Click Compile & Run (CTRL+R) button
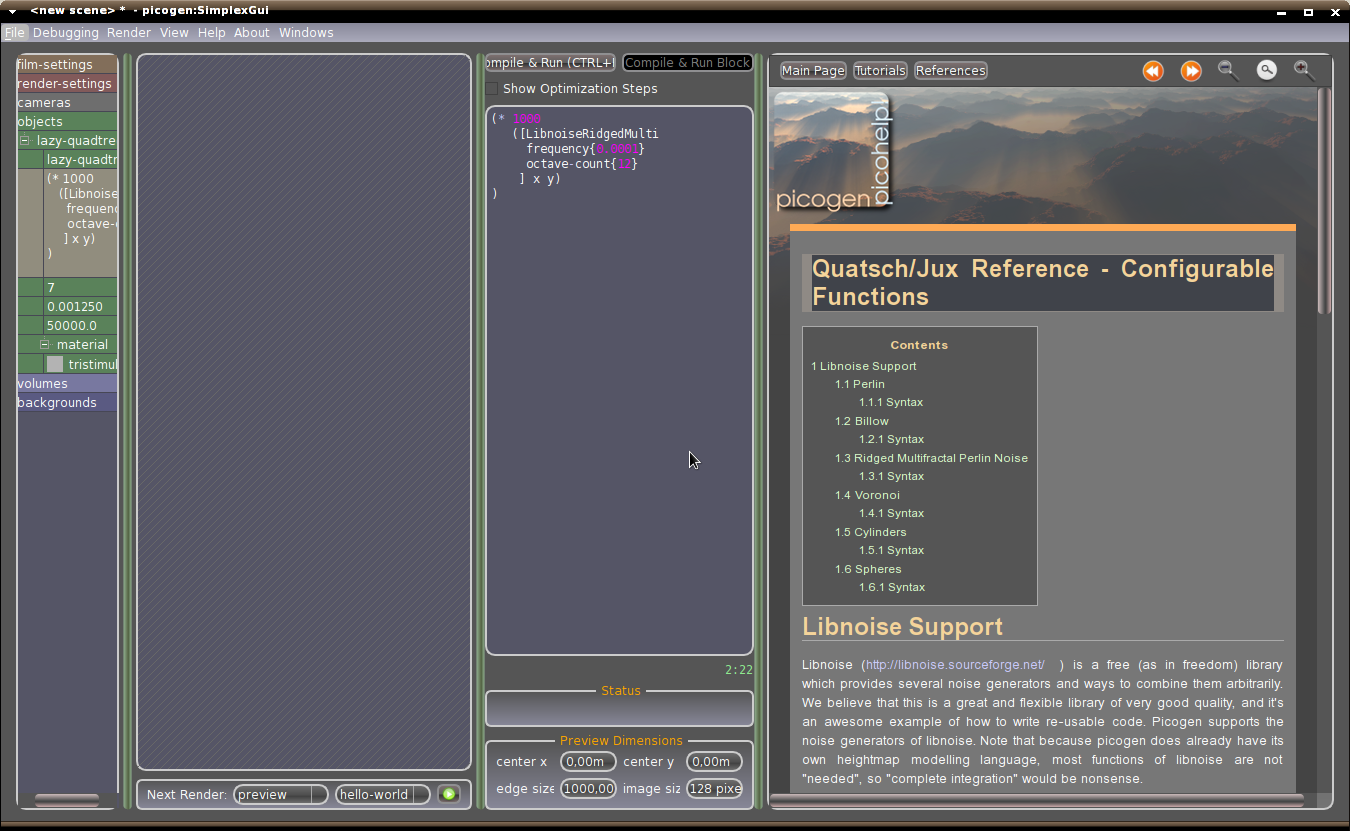This screenshot has width=1350, height=831. pyautogui.click(x=551, y=63)
